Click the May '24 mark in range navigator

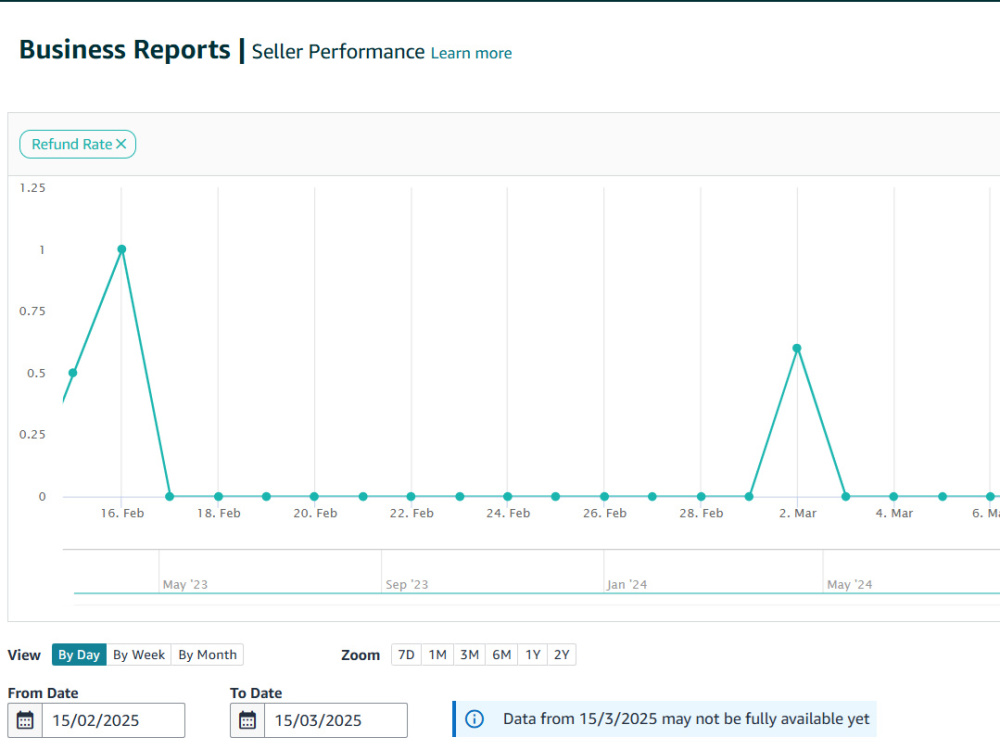849,584
